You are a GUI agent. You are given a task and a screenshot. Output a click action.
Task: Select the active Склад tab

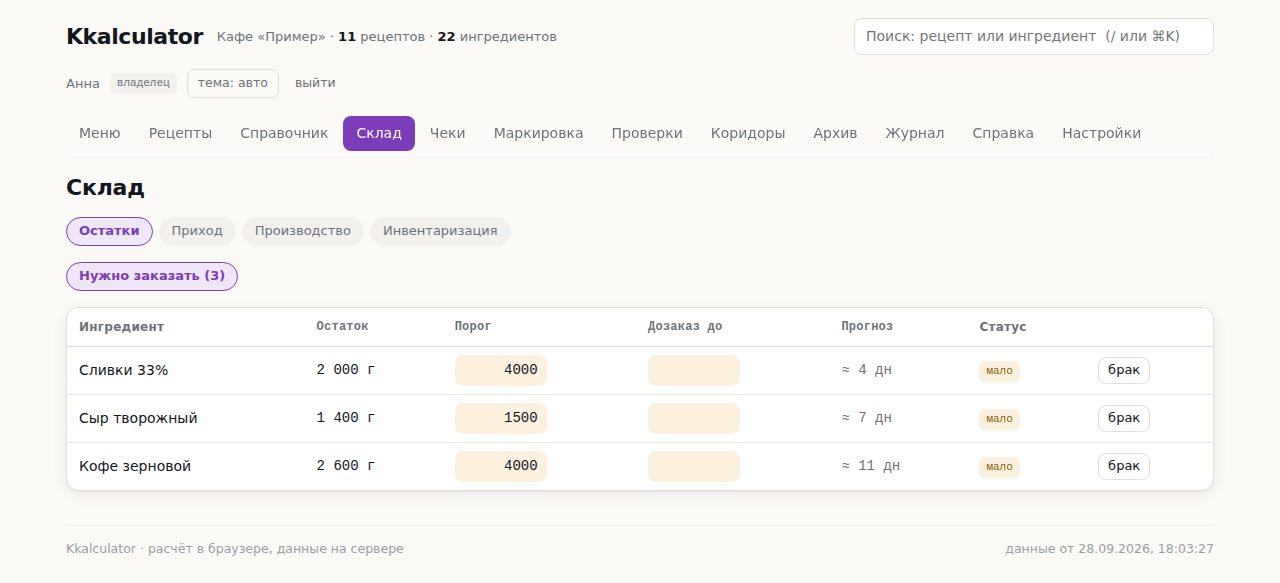(379, 133)
